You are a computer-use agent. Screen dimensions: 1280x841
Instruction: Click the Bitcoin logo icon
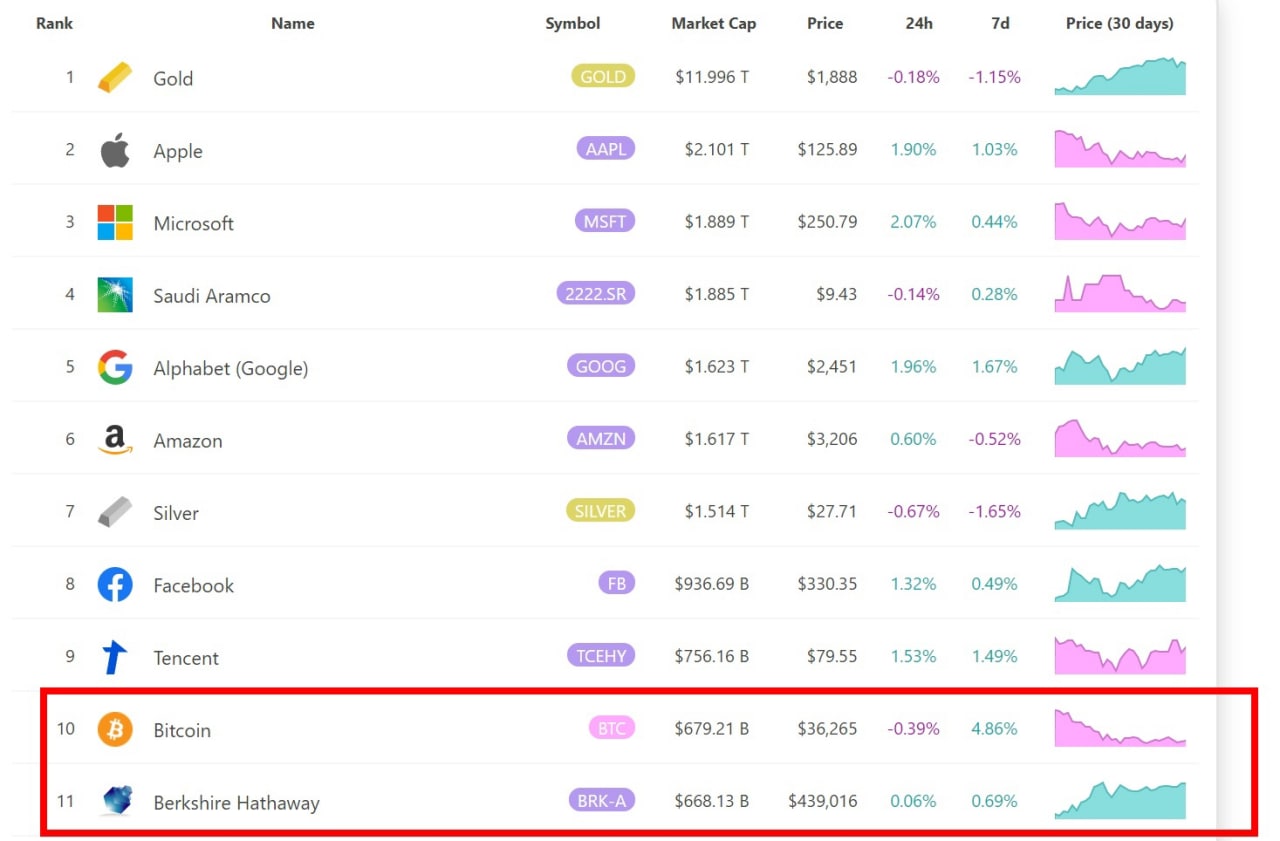click(x=115, y=729)
